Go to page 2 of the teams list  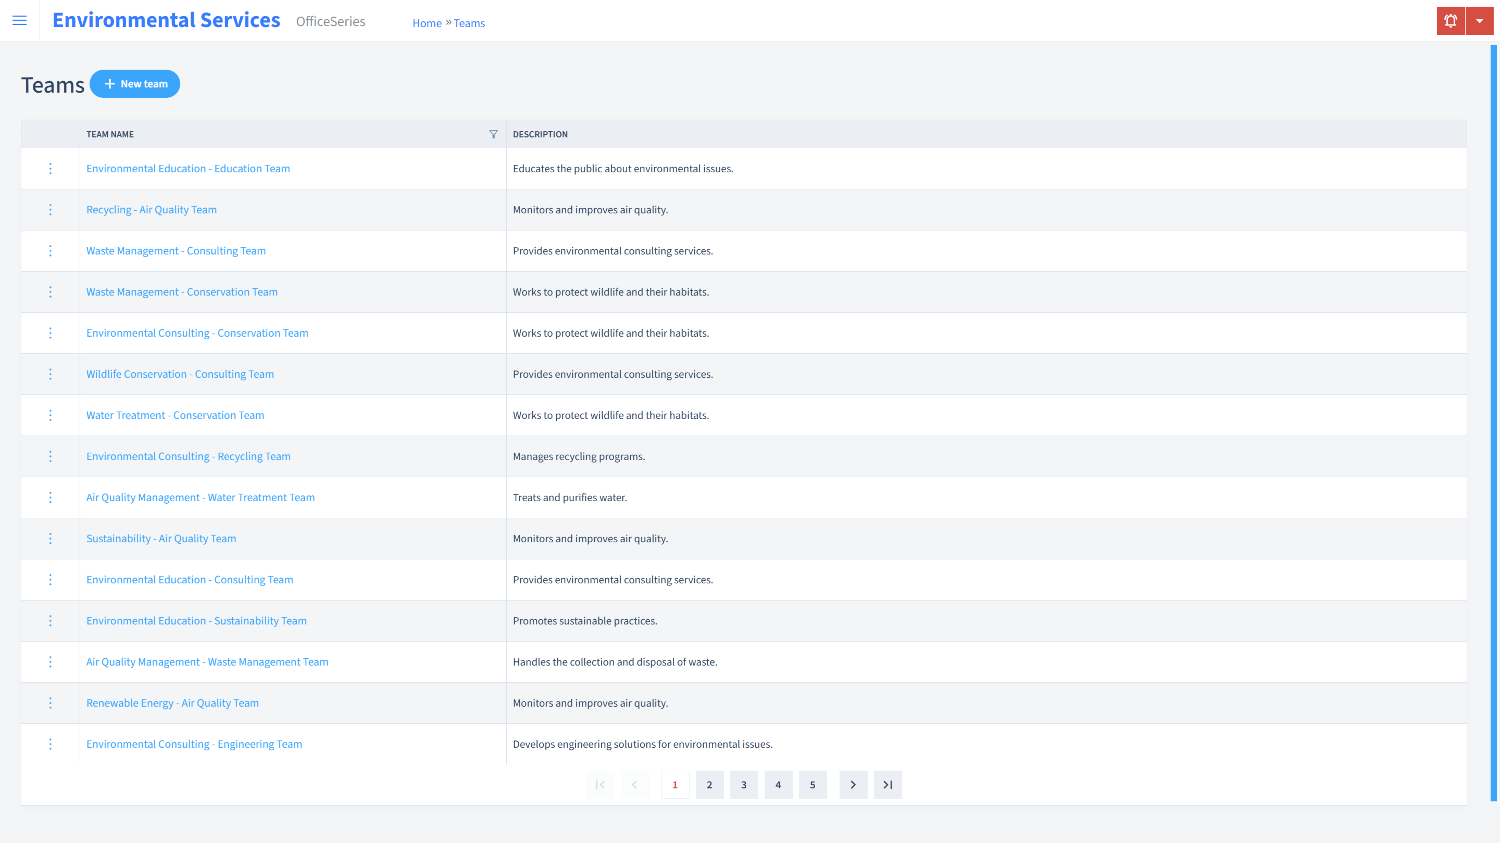tap(709, 785)
